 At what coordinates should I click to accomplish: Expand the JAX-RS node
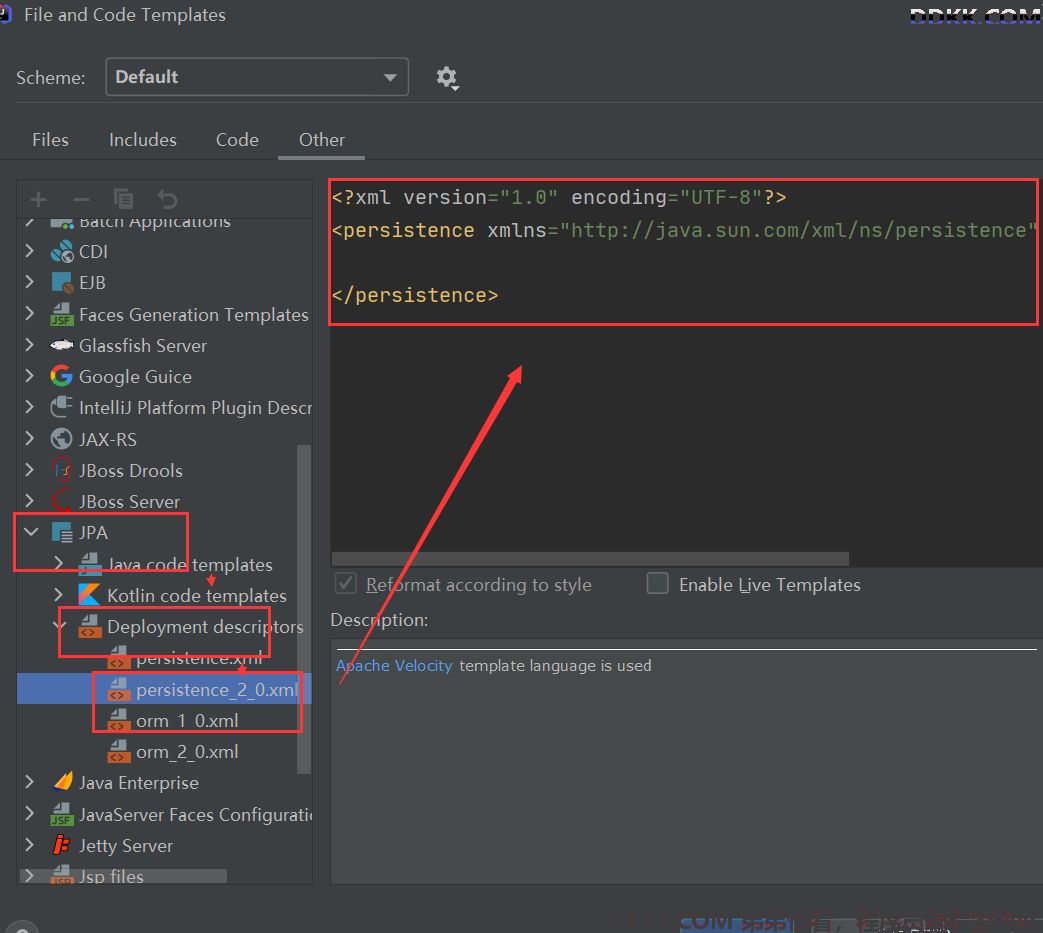[29, 438]
